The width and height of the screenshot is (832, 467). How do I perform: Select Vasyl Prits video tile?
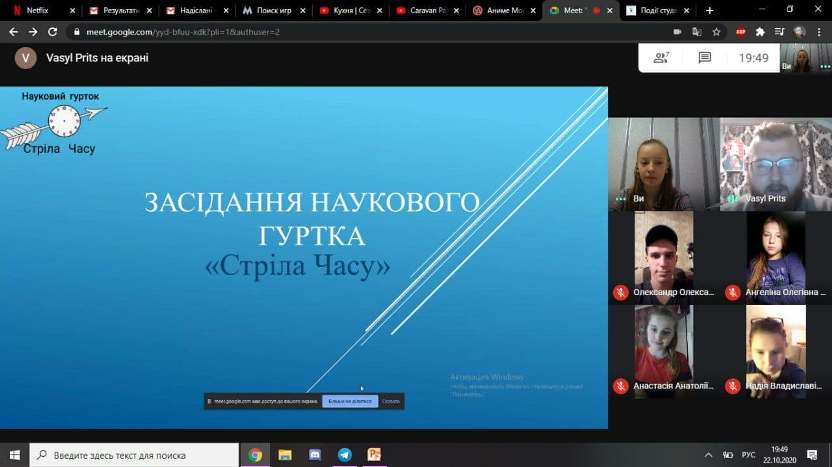coord(773,164)
